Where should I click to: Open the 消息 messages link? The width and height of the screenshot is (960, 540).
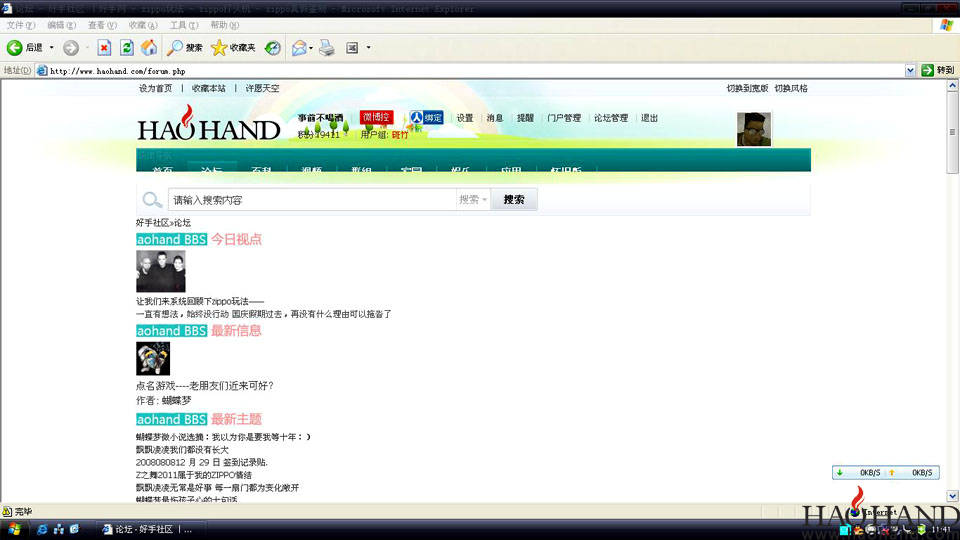tap(495, 118)
